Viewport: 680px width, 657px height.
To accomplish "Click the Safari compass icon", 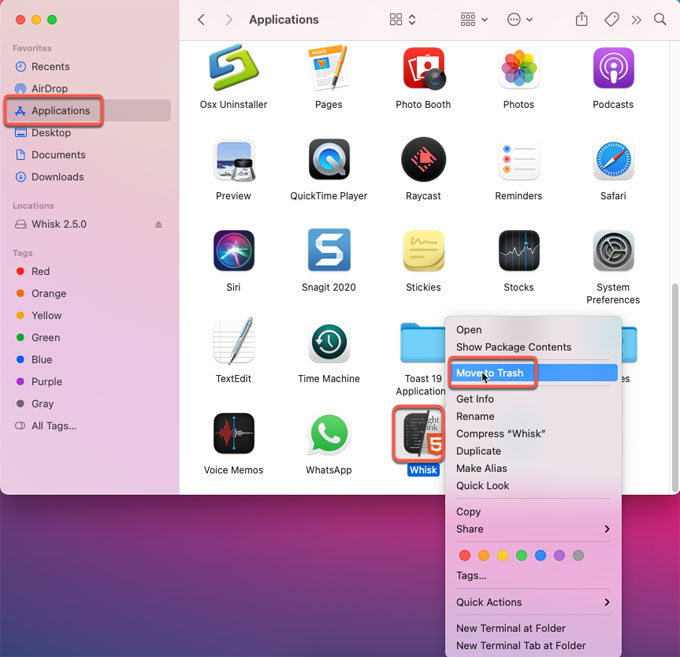I will [x=613, y=160].
